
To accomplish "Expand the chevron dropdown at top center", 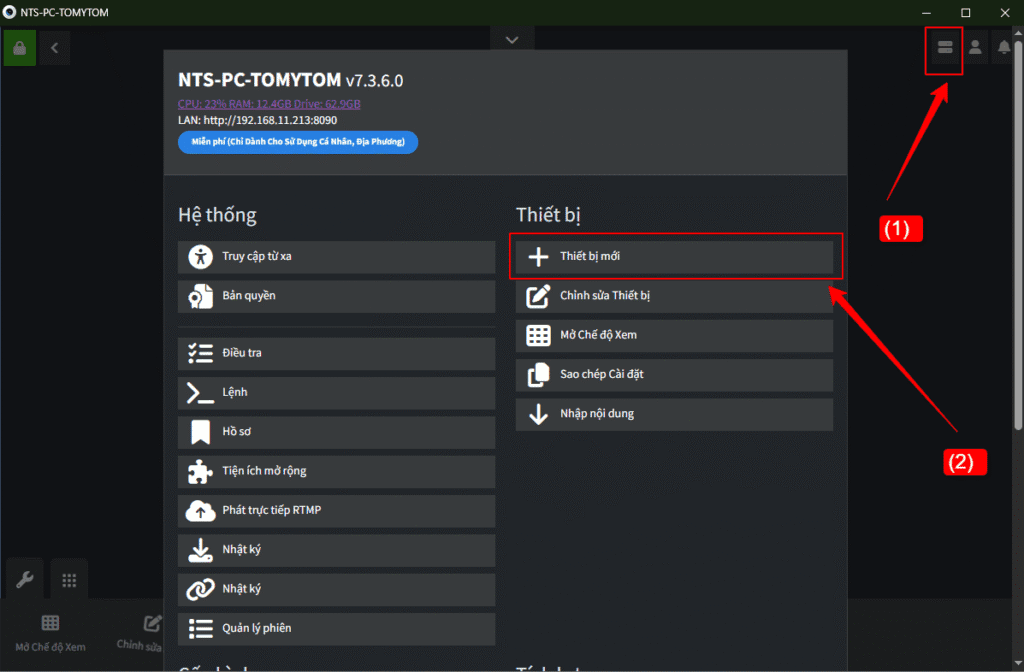I will point(511,39).
